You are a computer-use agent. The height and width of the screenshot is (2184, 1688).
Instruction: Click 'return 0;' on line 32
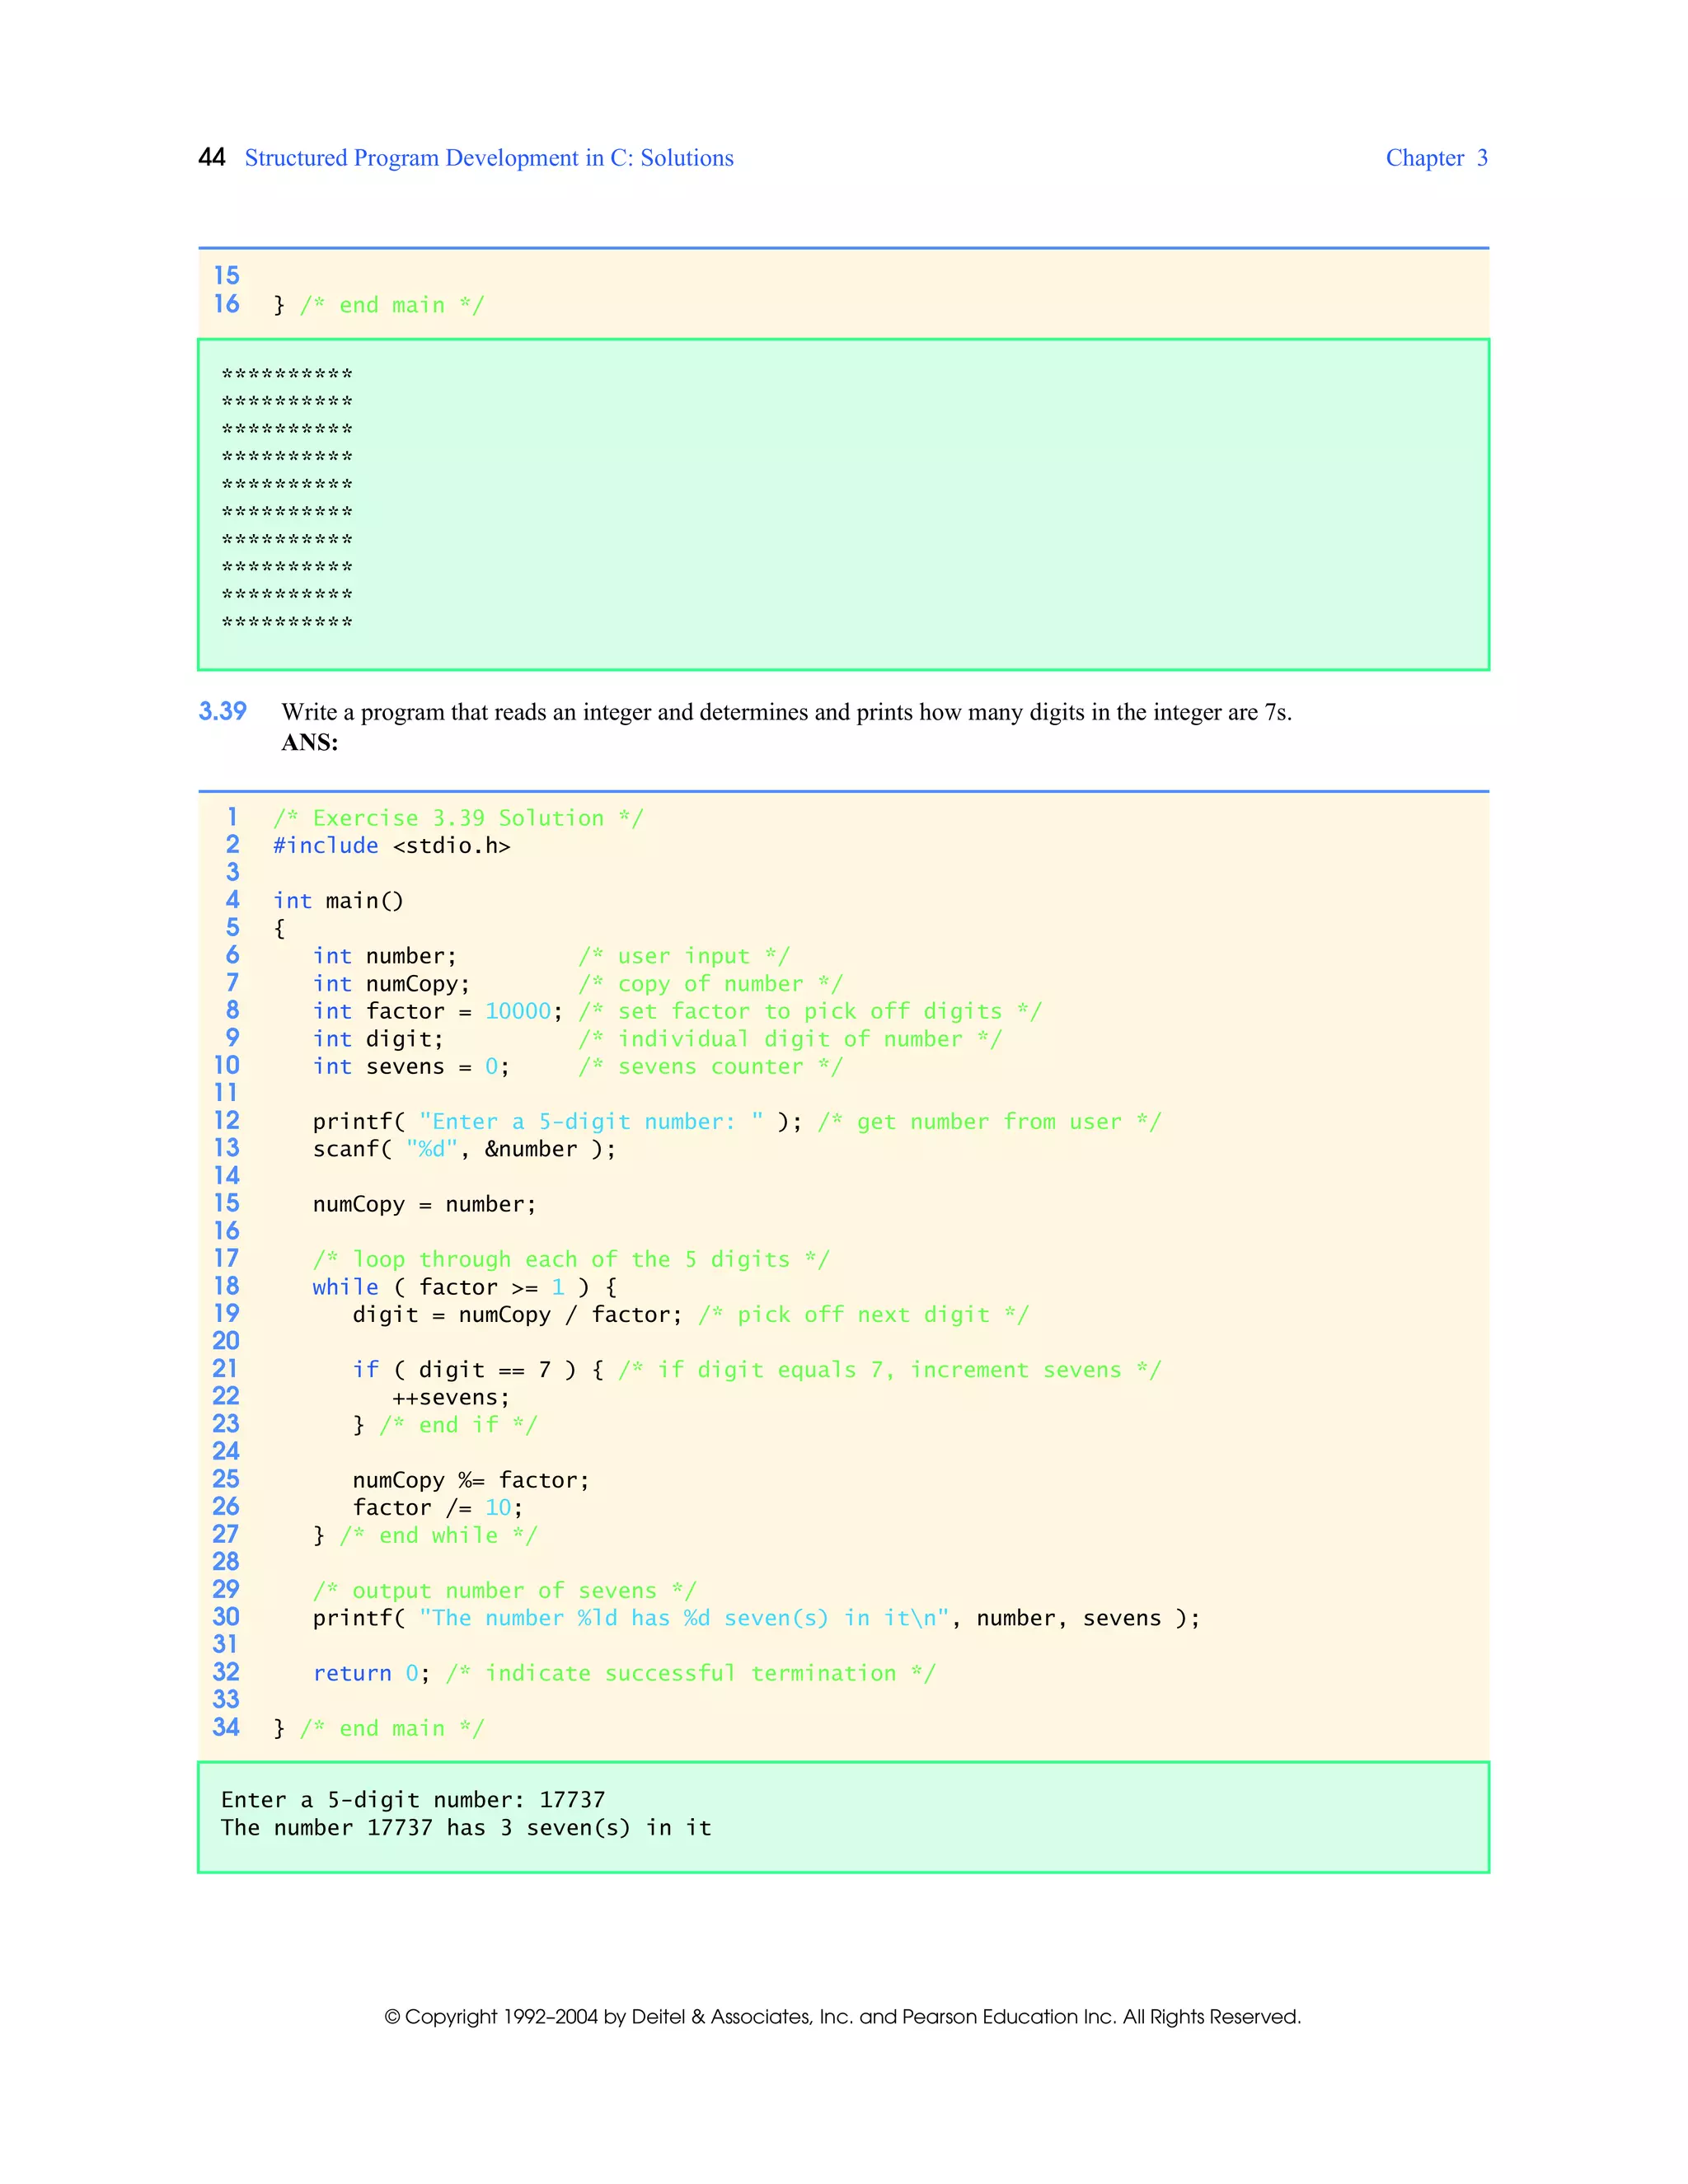coord(371,1674)
